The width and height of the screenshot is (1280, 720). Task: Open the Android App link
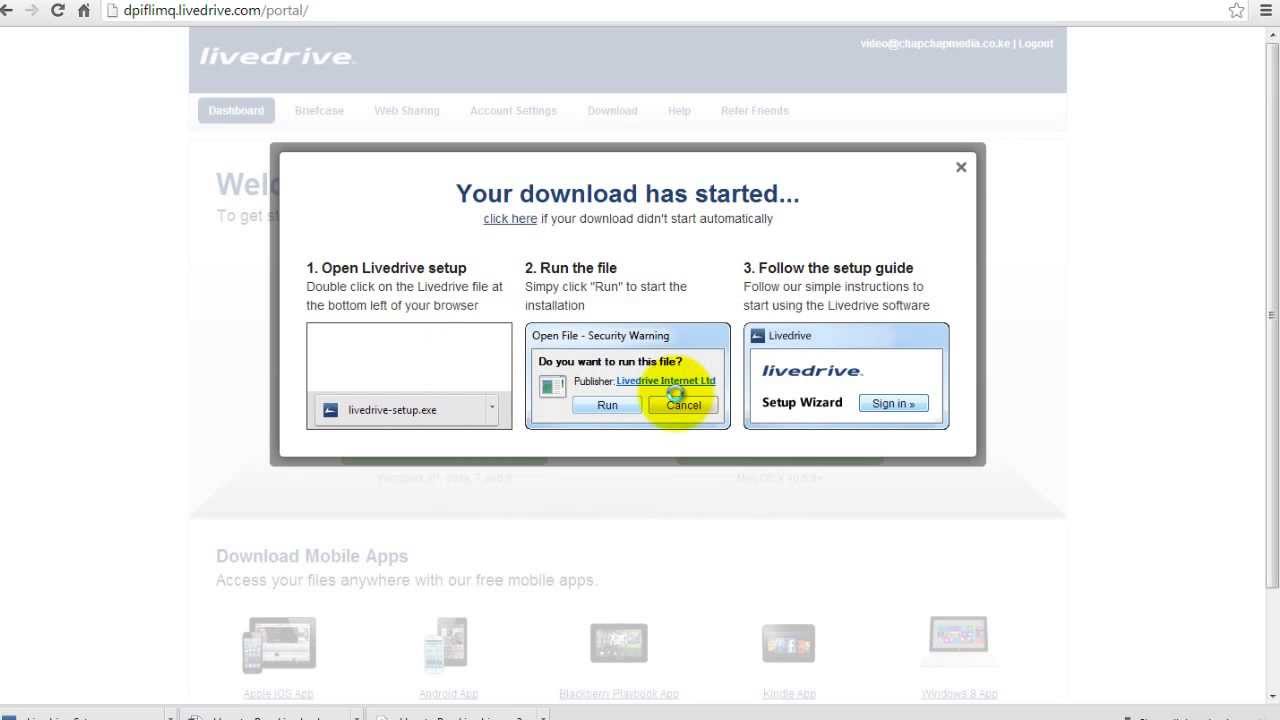448,694
